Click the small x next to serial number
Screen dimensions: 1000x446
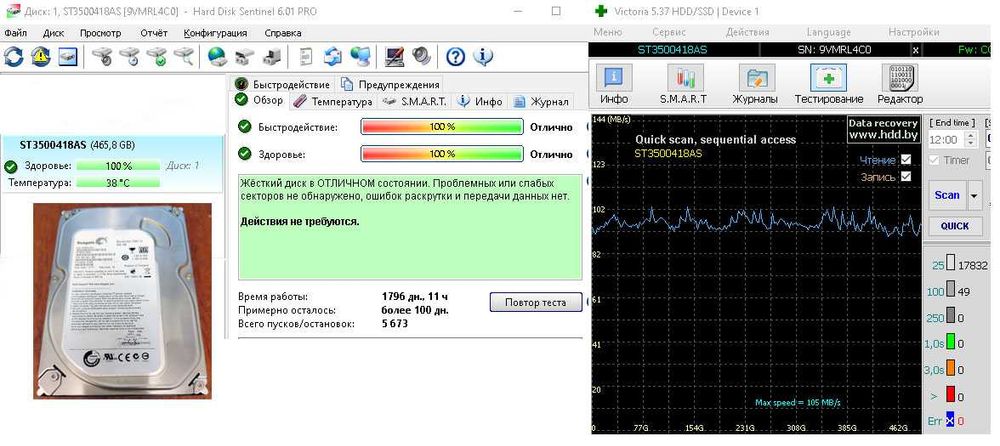[915, 50]
